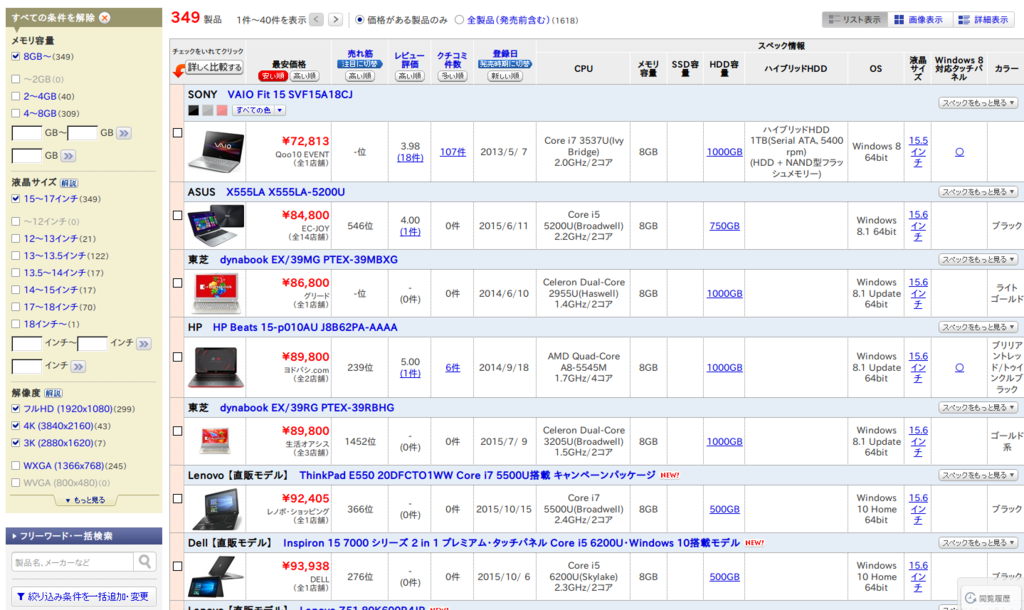Image resolution: width=1024 pixels, height=610 pixels.
Task: Go to previous results page arrow
Action: coord(316,20)
